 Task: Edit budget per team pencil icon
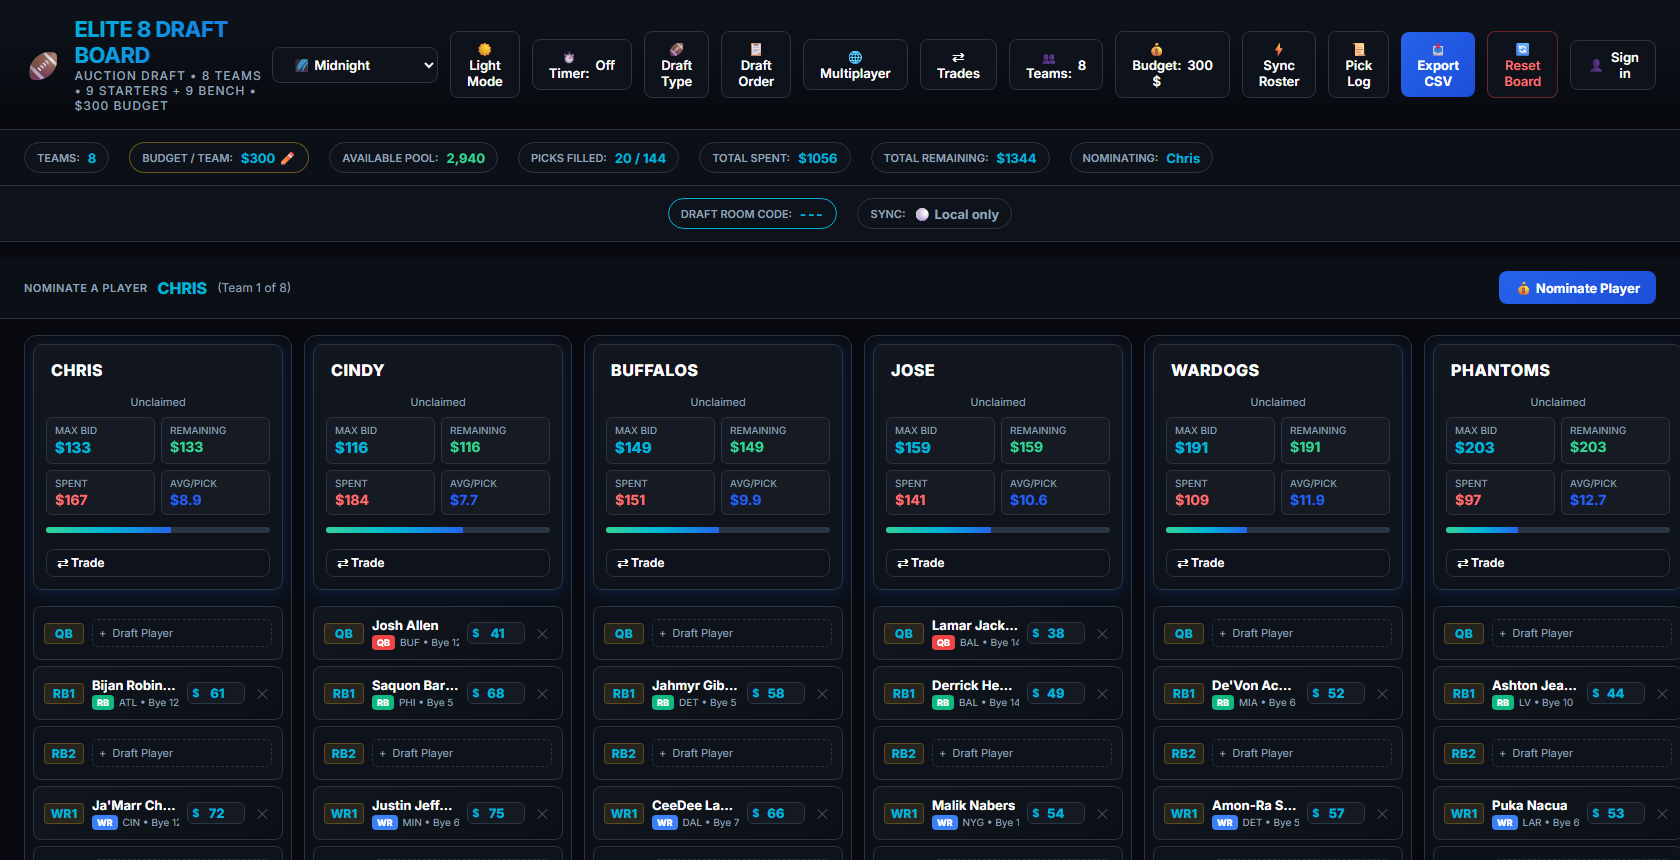[288, 158]
